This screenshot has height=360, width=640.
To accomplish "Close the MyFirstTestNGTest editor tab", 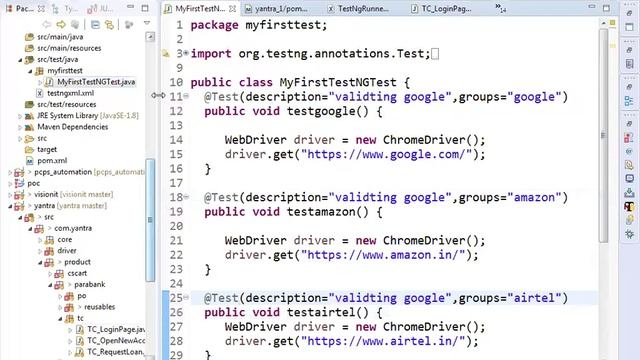I will click(232, 9).
